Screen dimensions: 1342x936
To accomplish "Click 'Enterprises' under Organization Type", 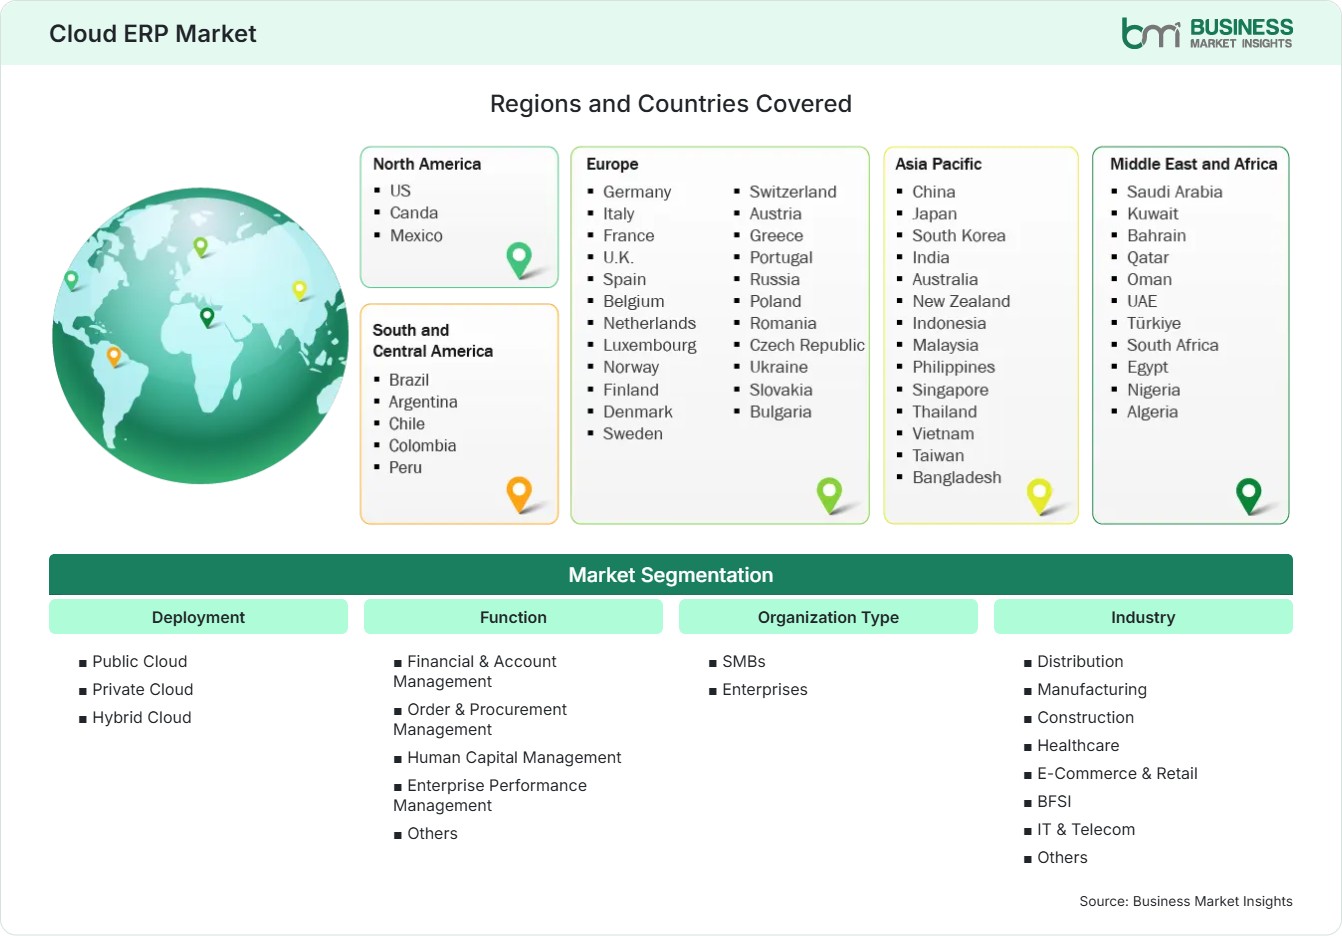I will point(765,690).
